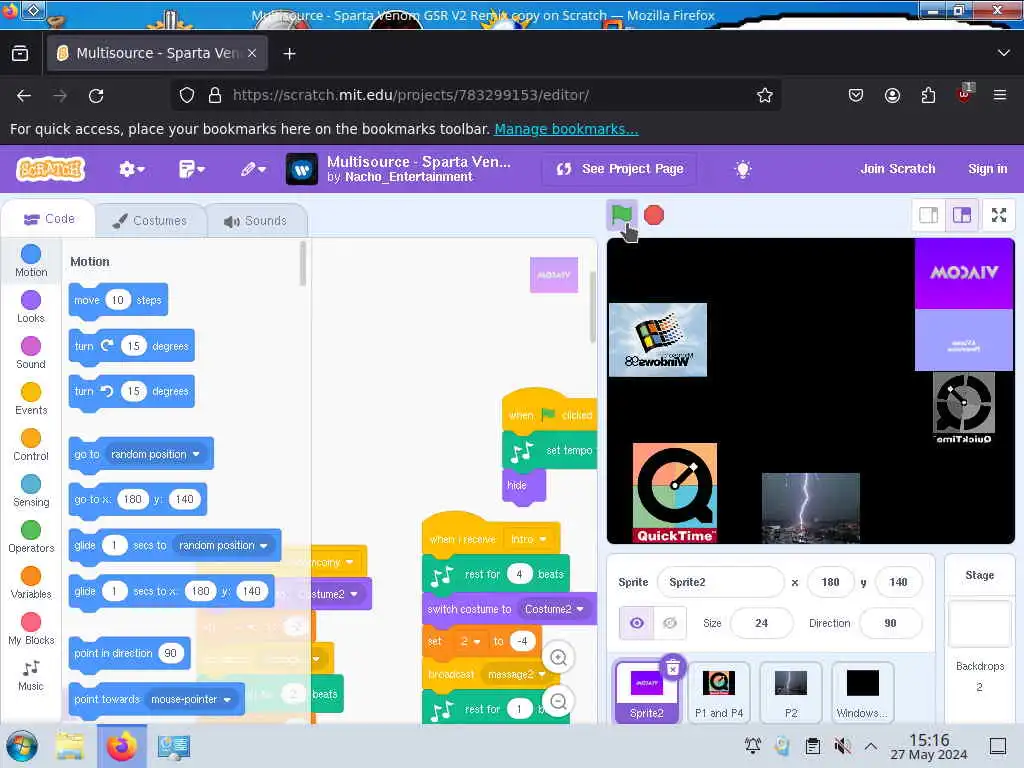1024x768 pixels.
Task: Open the Settings gear menu
Action: coord(131,169)
